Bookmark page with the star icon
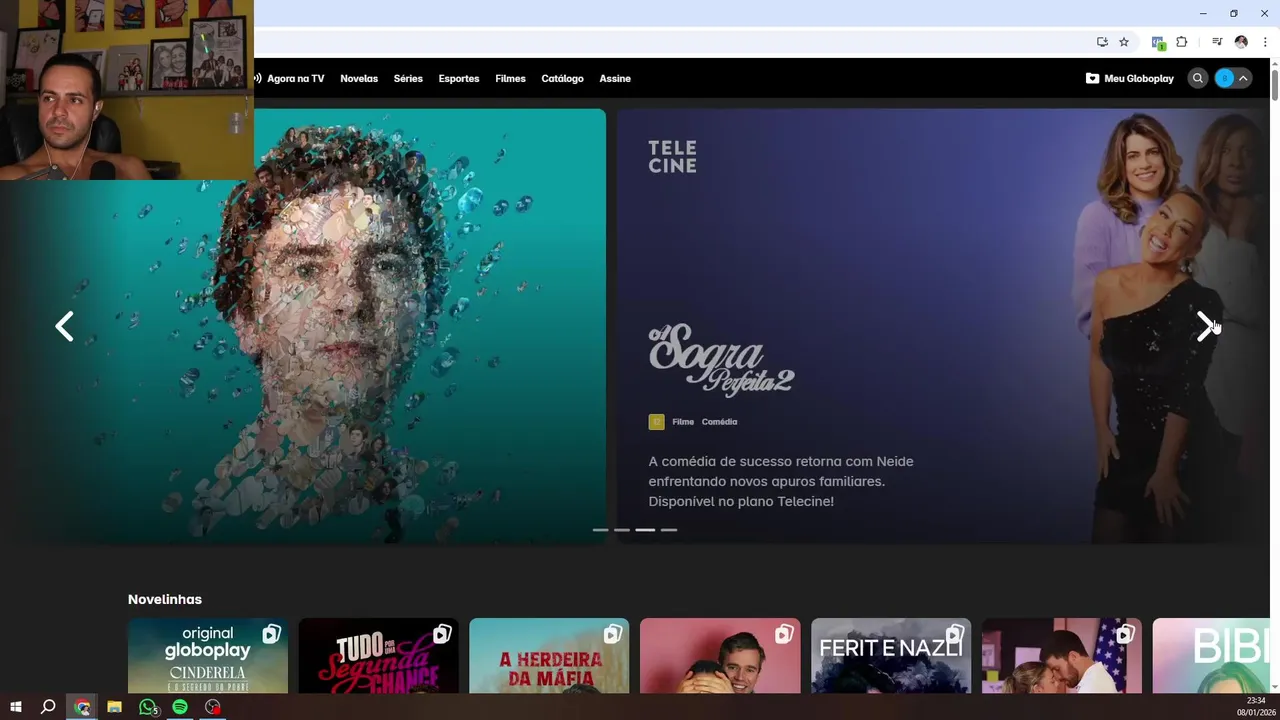The image size is (1280, 720). coord(1124,42)
